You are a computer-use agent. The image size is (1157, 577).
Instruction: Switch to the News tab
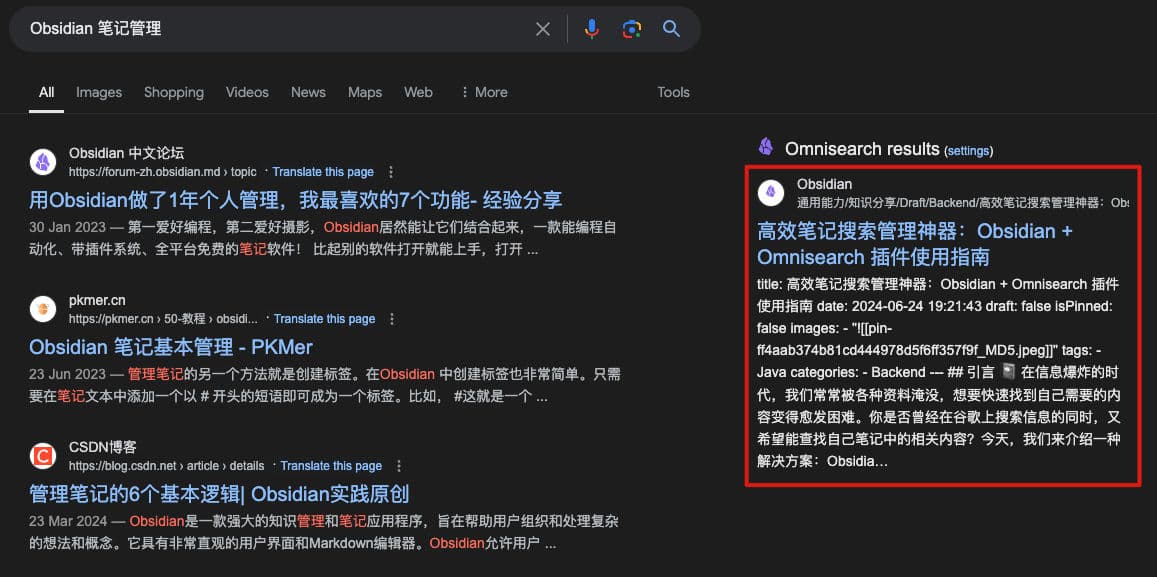(308, 92)
